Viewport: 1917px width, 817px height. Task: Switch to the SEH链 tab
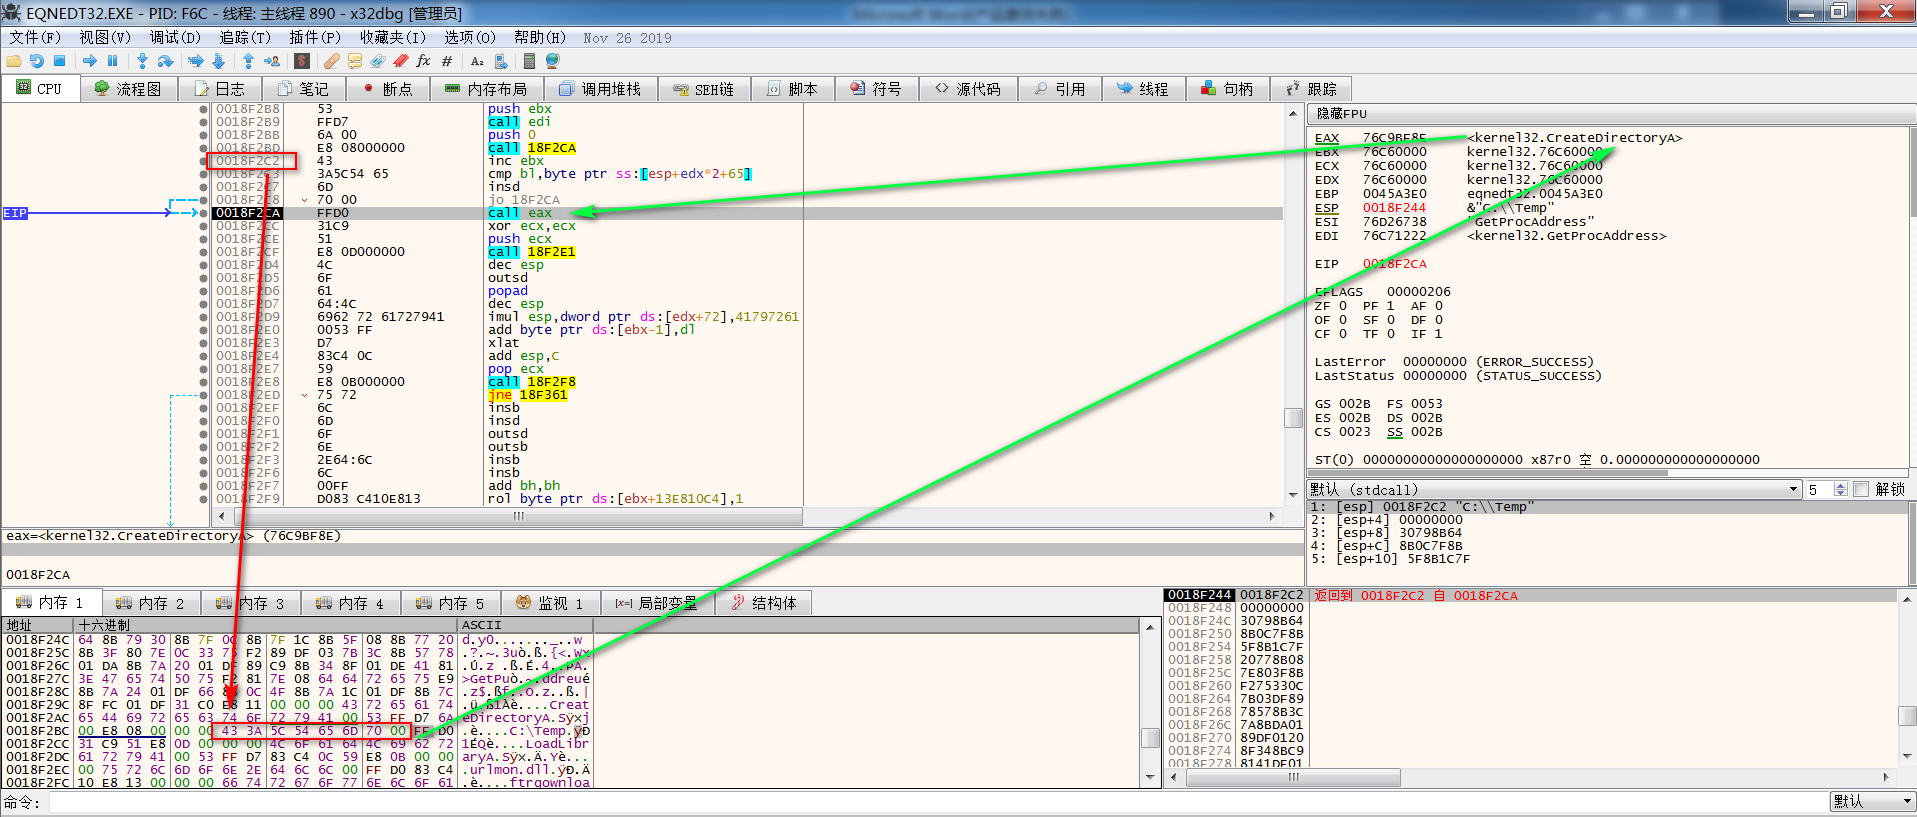pyautogui.click(x=704, y=89)
